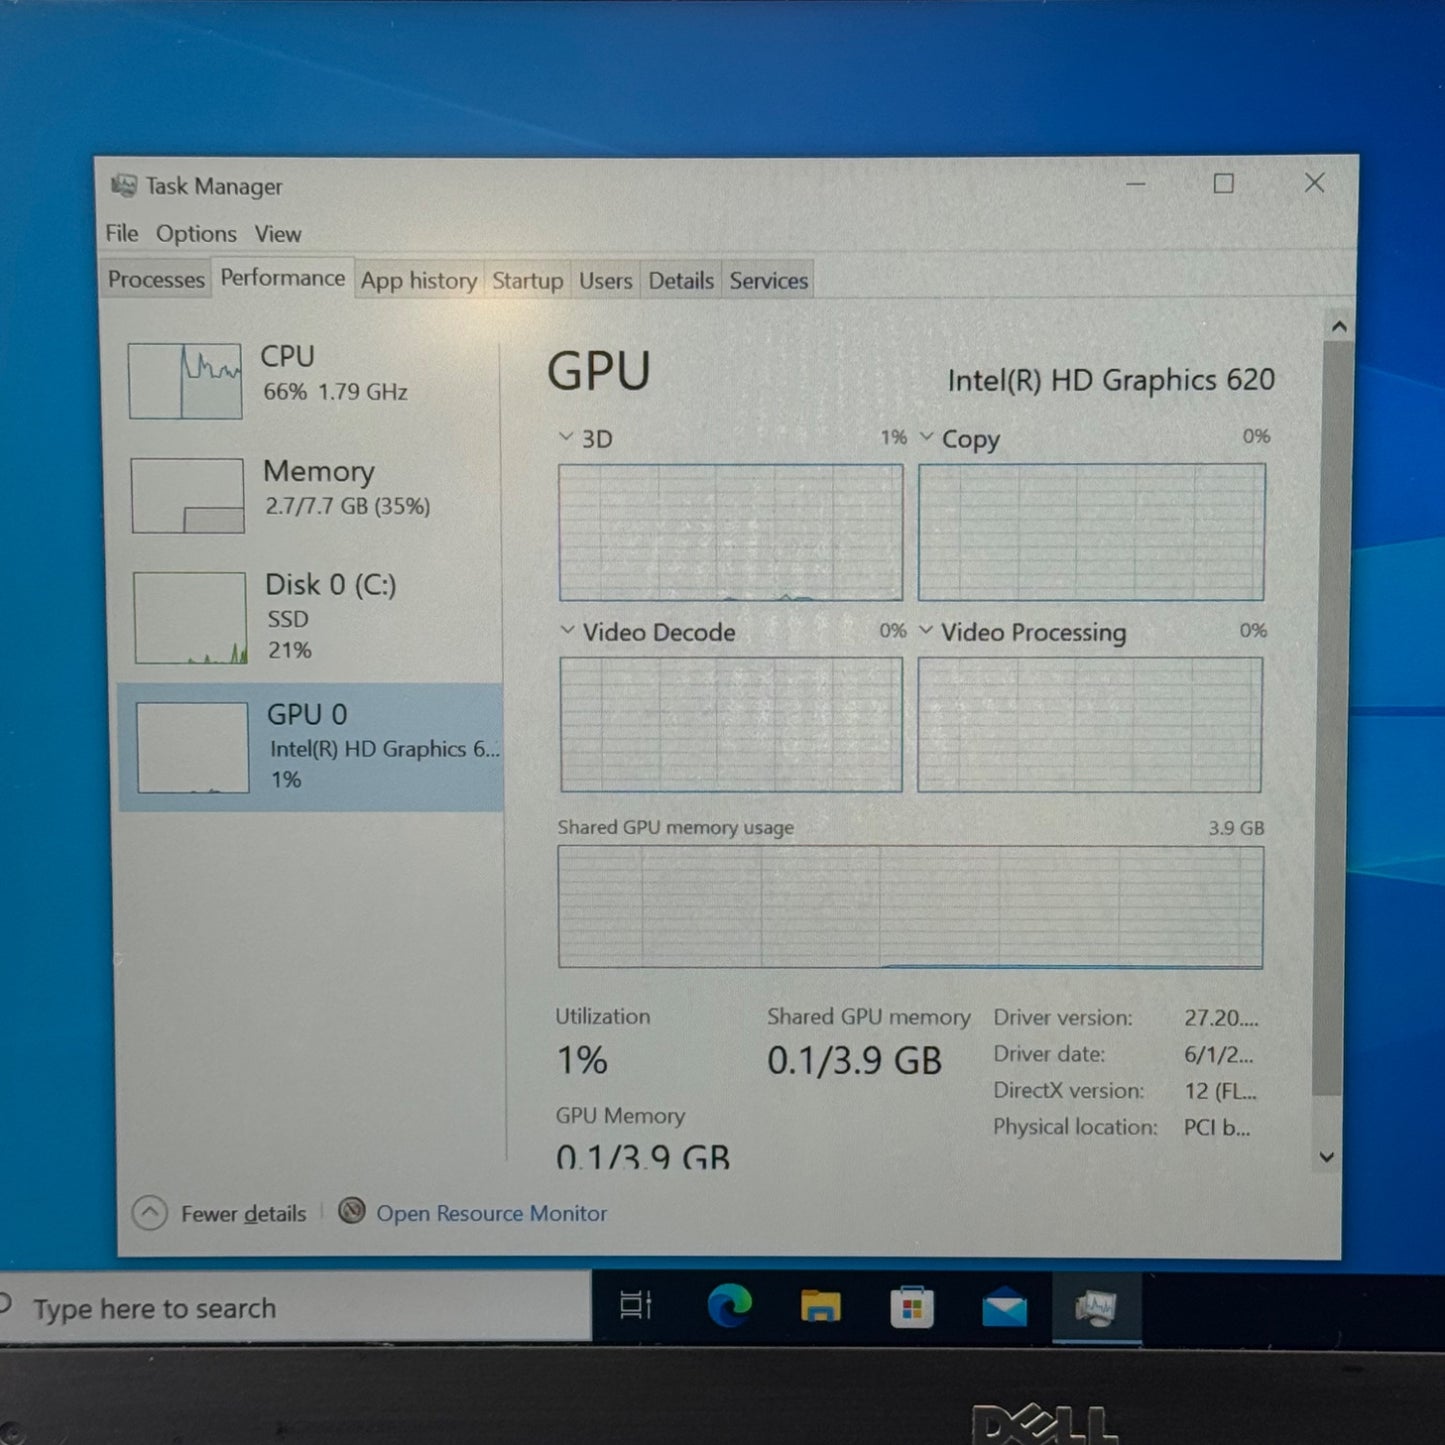Open the 3D engine graph dropdown
This screenshot has width=1445, height=1445.
click(x=566, y=438)
